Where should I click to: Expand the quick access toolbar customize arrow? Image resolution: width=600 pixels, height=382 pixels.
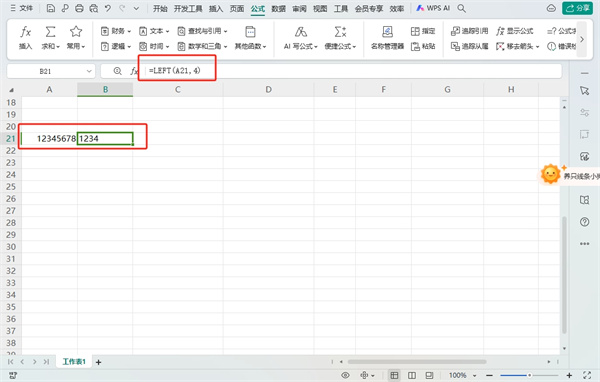[136, 8]
